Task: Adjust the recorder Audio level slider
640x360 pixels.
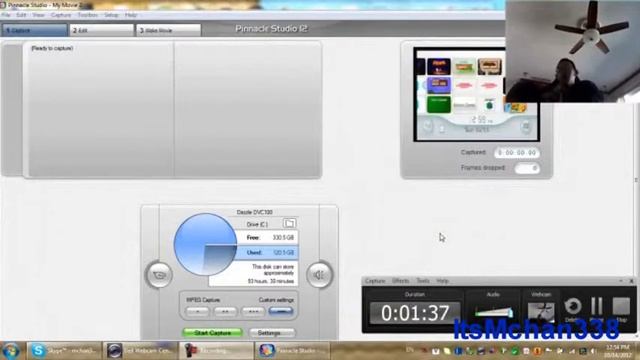Action: point(494,312)
